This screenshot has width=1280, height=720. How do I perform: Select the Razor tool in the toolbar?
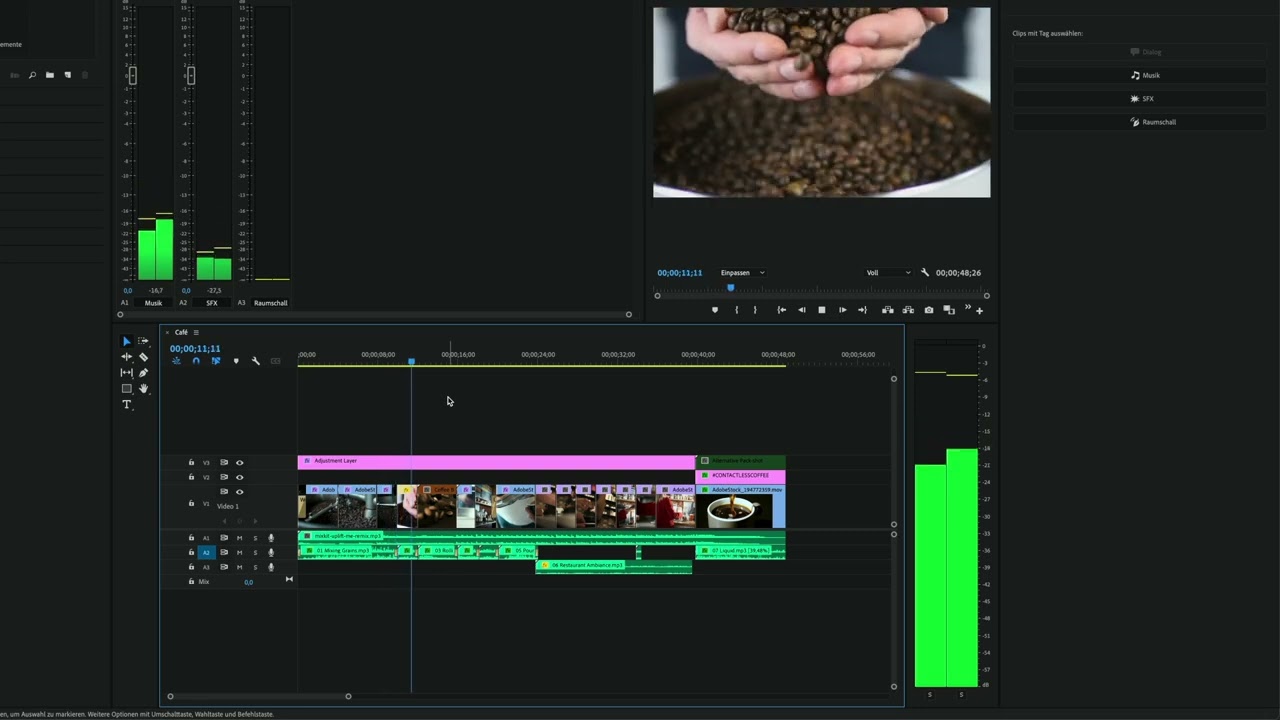coord(143,357)
